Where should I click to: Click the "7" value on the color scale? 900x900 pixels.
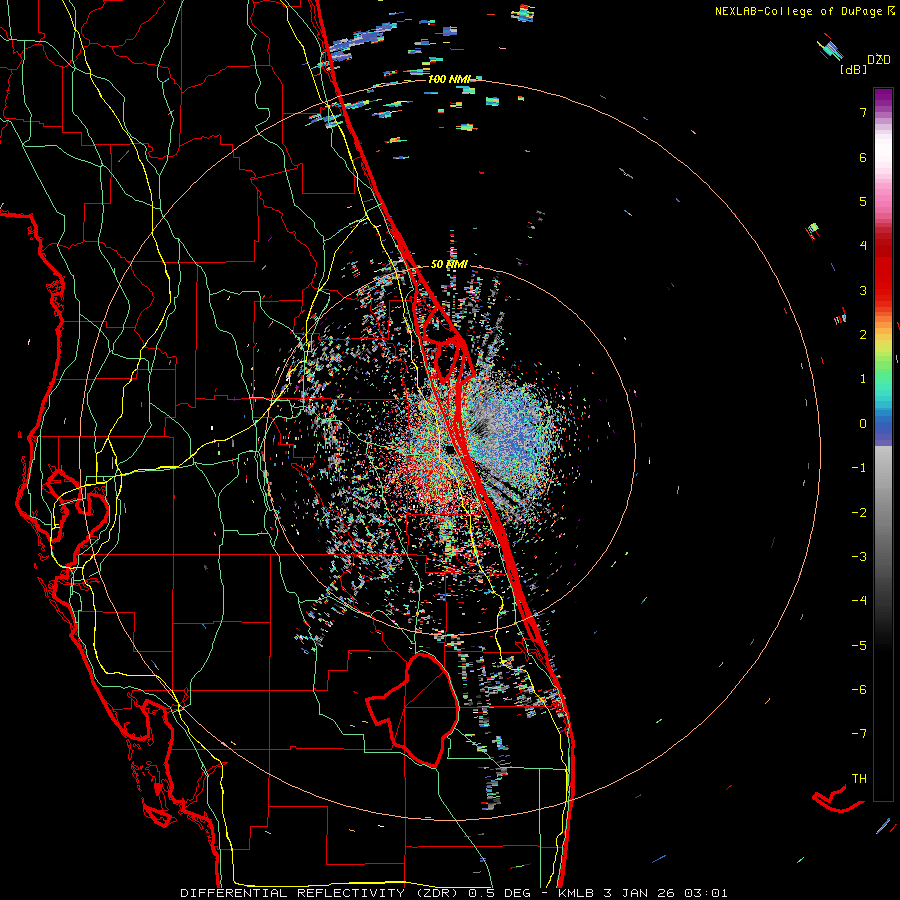point(863,112)
